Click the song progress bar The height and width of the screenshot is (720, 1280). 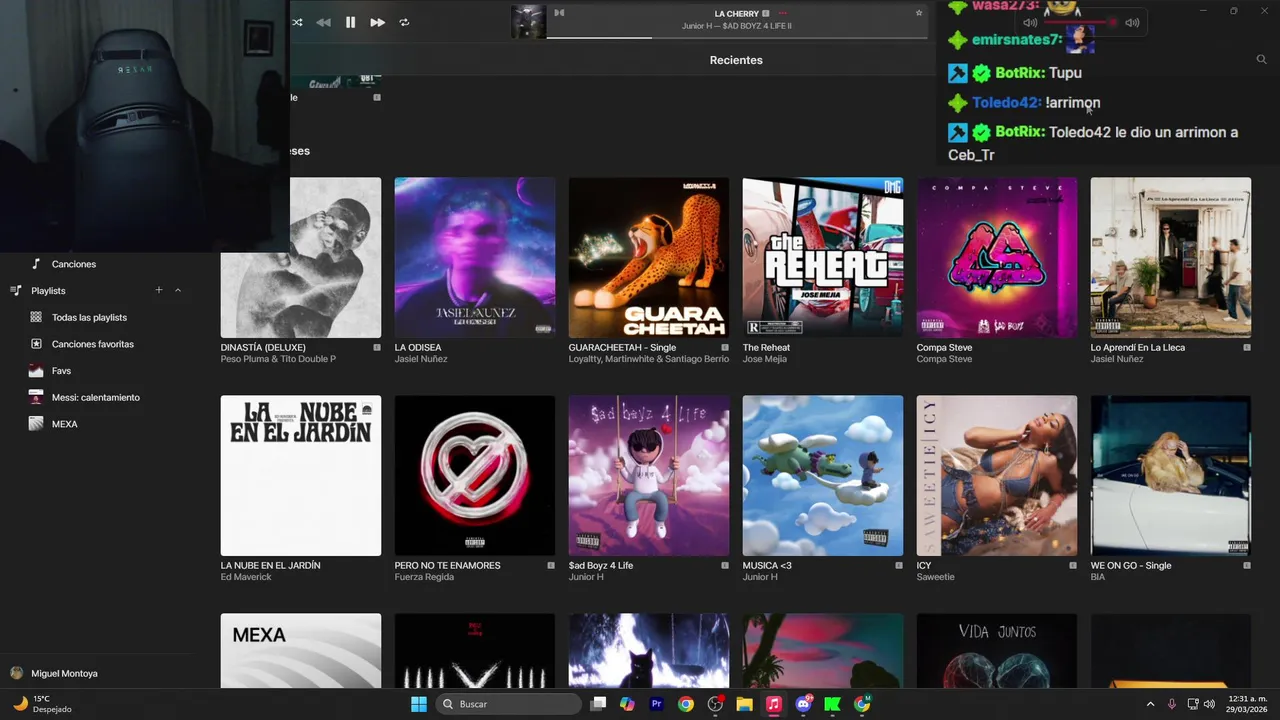739,38
